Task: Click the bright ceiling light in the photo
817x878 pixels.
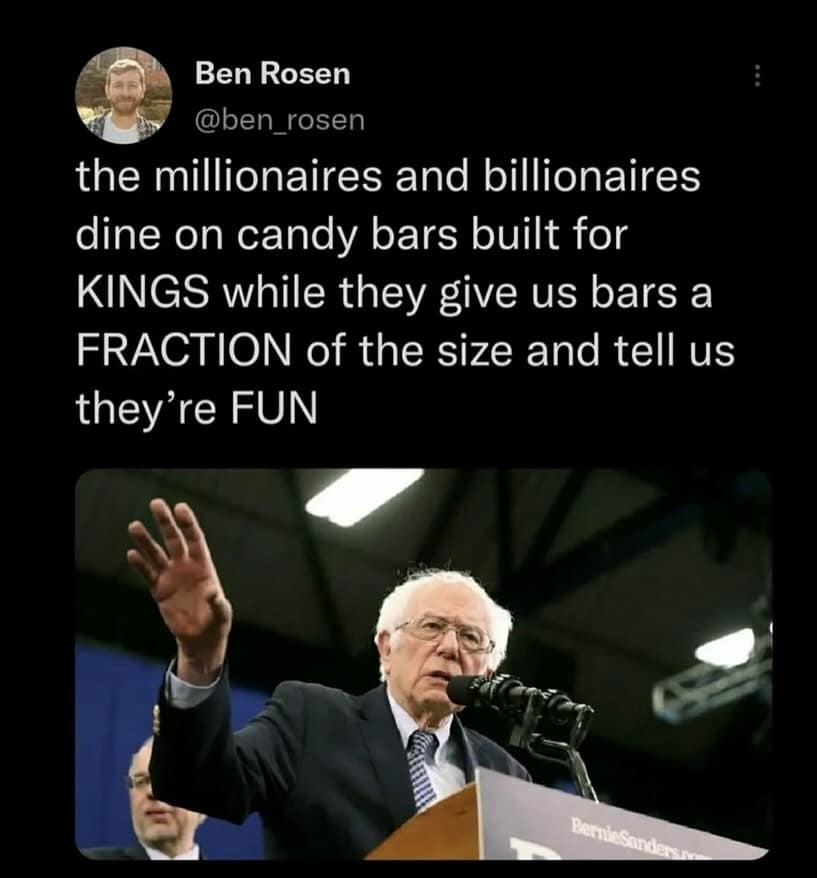Action: pyautogui.click(x=362, y=495)
